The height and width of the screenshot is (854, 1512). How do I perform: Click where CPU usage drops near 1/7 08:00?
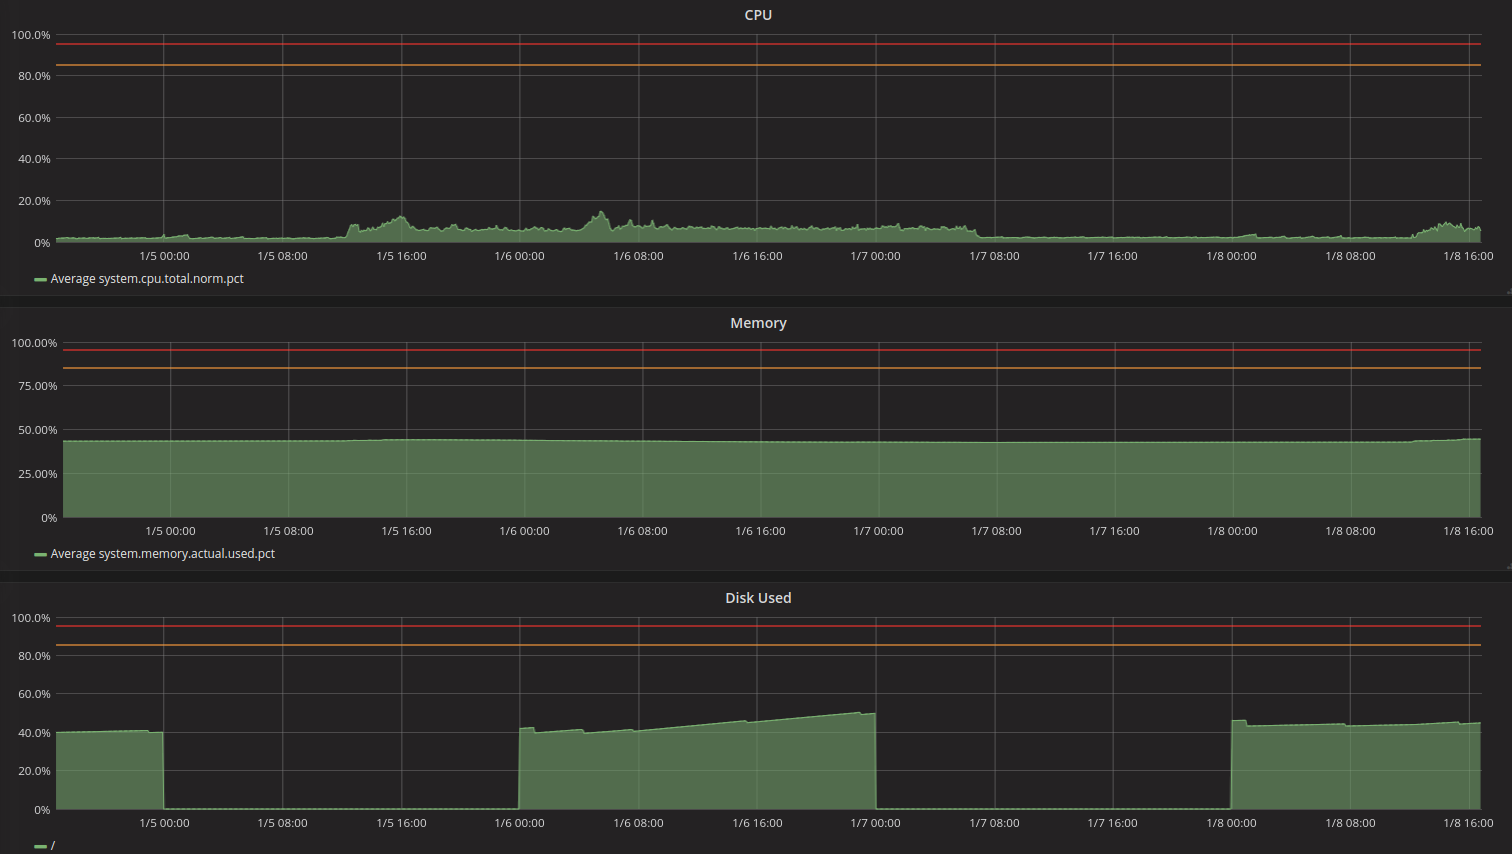click(x=976, y=233)
